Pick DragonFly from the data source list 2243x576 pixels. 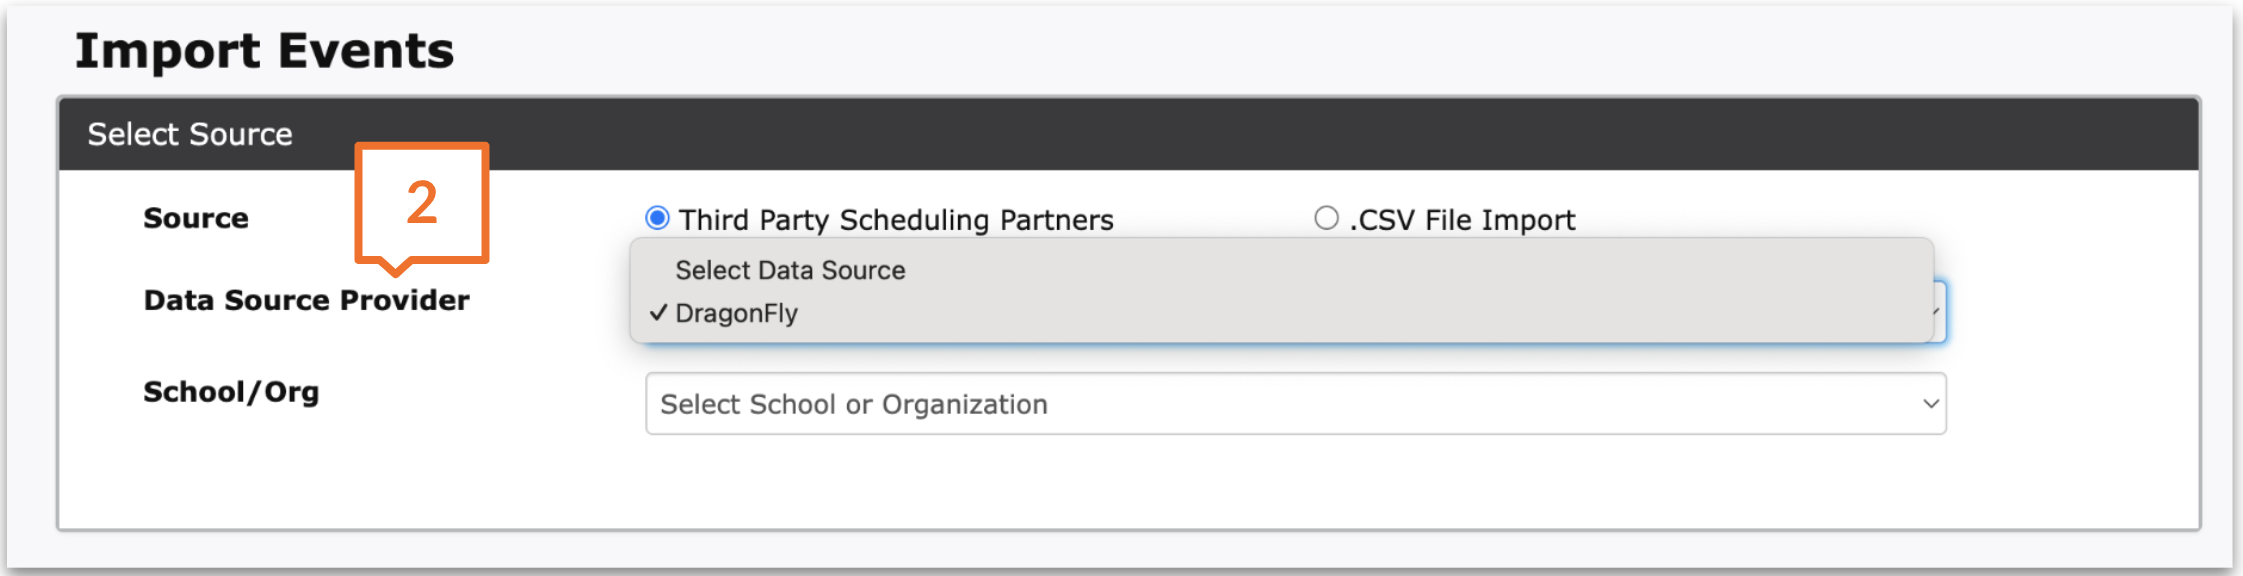pos(736,314)
